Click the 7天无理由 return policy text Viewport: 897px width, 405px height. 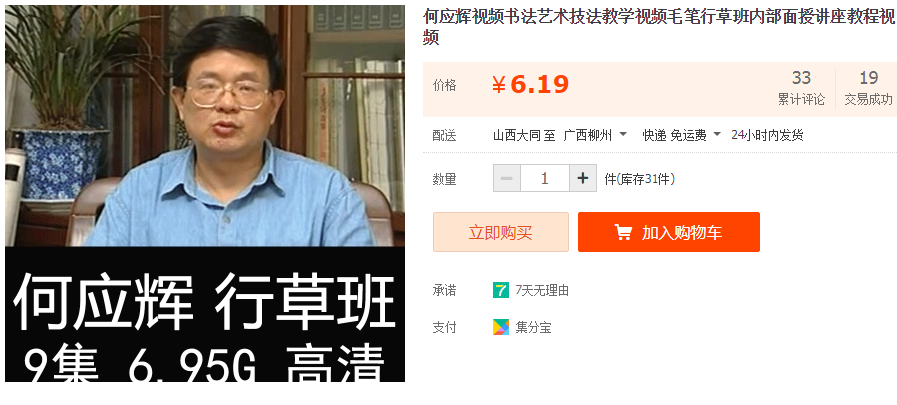[x=542, y=291]
